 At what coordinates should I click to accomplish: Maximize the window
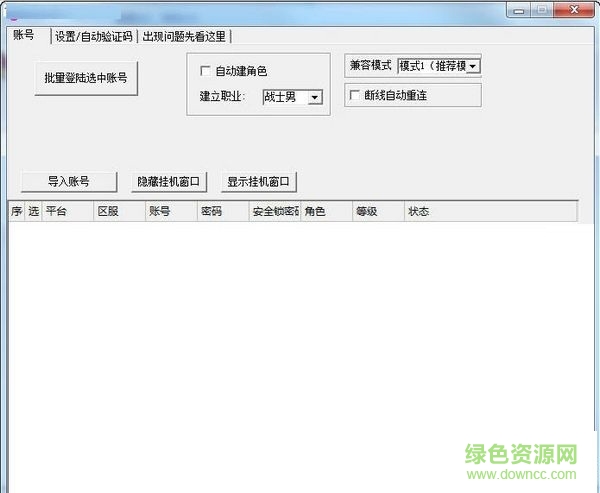click(542, 10)
